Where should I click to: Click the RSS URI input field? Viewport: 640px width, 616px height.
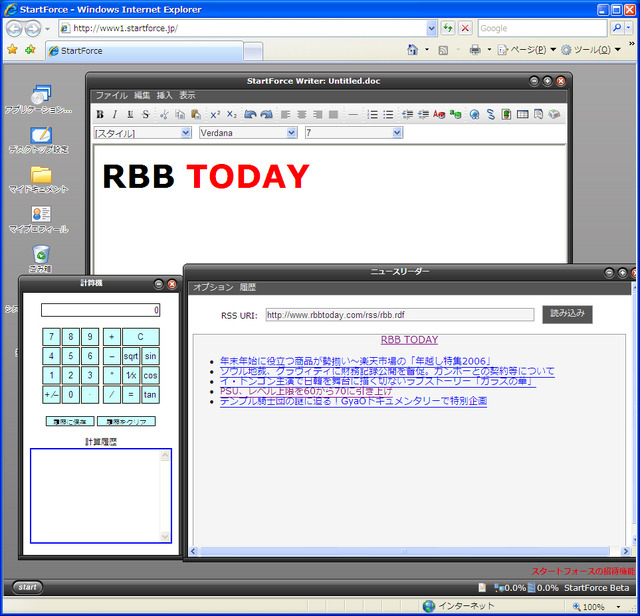coord(400,315)
